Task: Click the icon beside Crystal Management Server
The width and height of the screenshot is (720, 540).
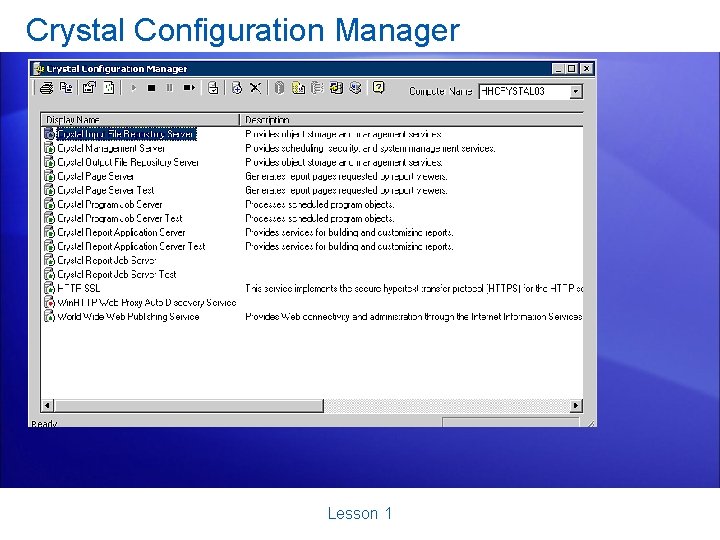Action: (50, 148)
